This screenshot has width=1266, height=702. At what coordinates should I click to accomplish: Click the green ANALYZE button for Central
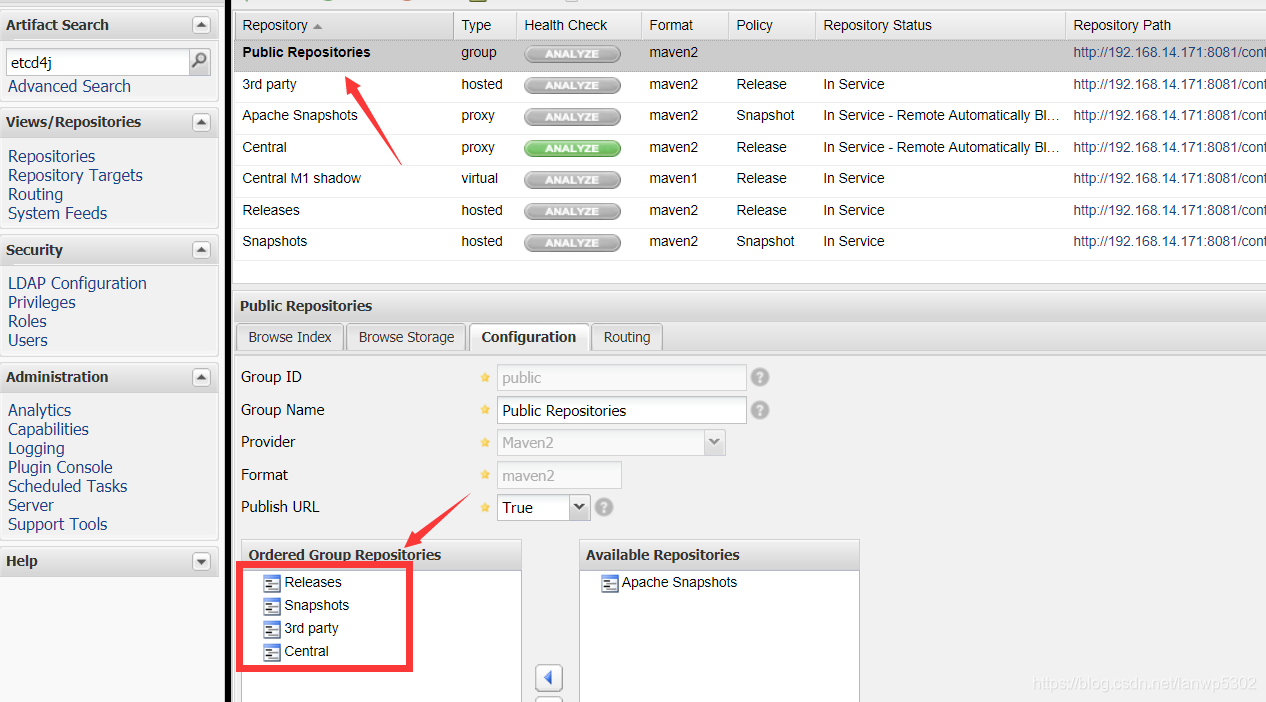[x=572, y=148]
